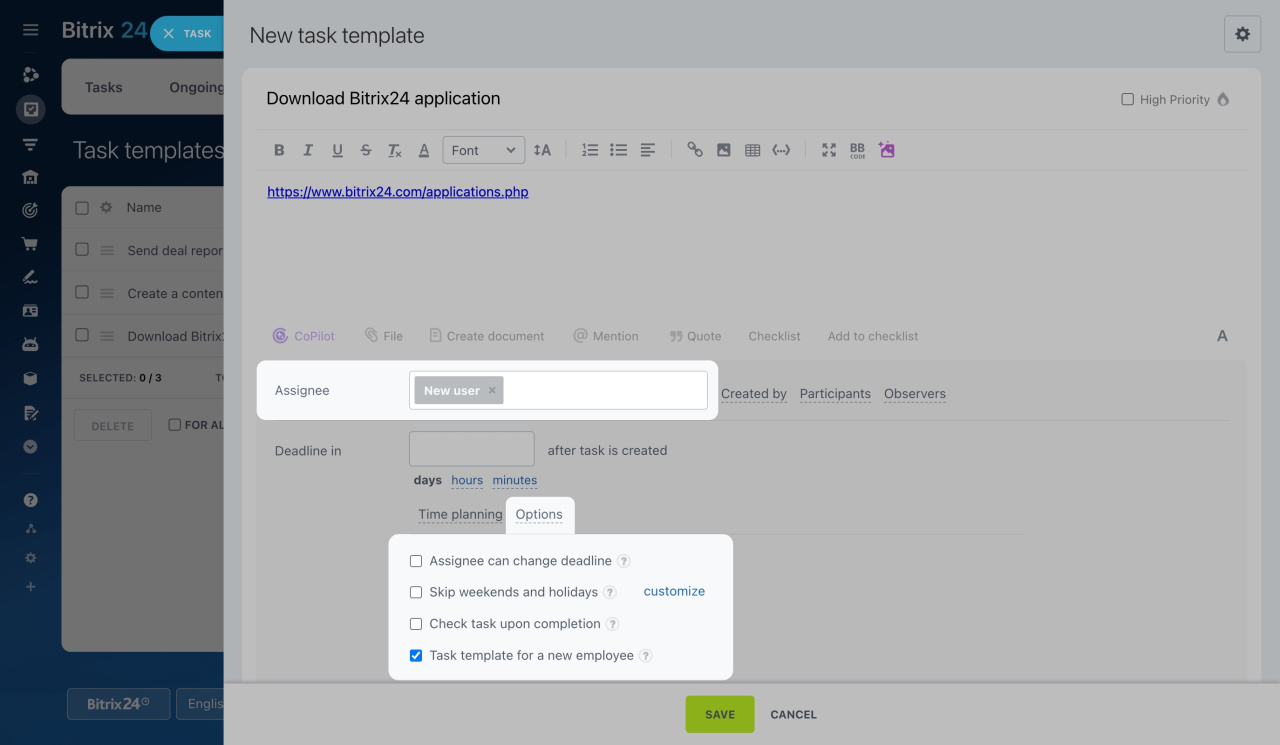
Task: Open Observers field link
Action: click(915, 394)
